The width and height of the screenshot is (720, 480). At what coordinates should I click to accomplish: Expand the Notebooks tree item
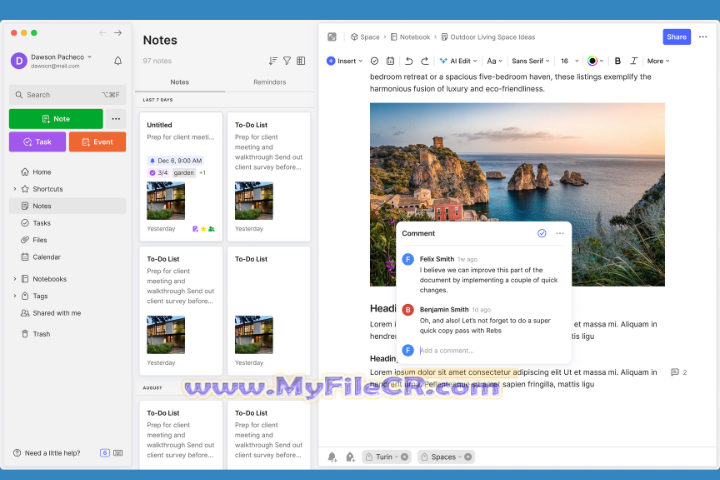click(15, 279)
